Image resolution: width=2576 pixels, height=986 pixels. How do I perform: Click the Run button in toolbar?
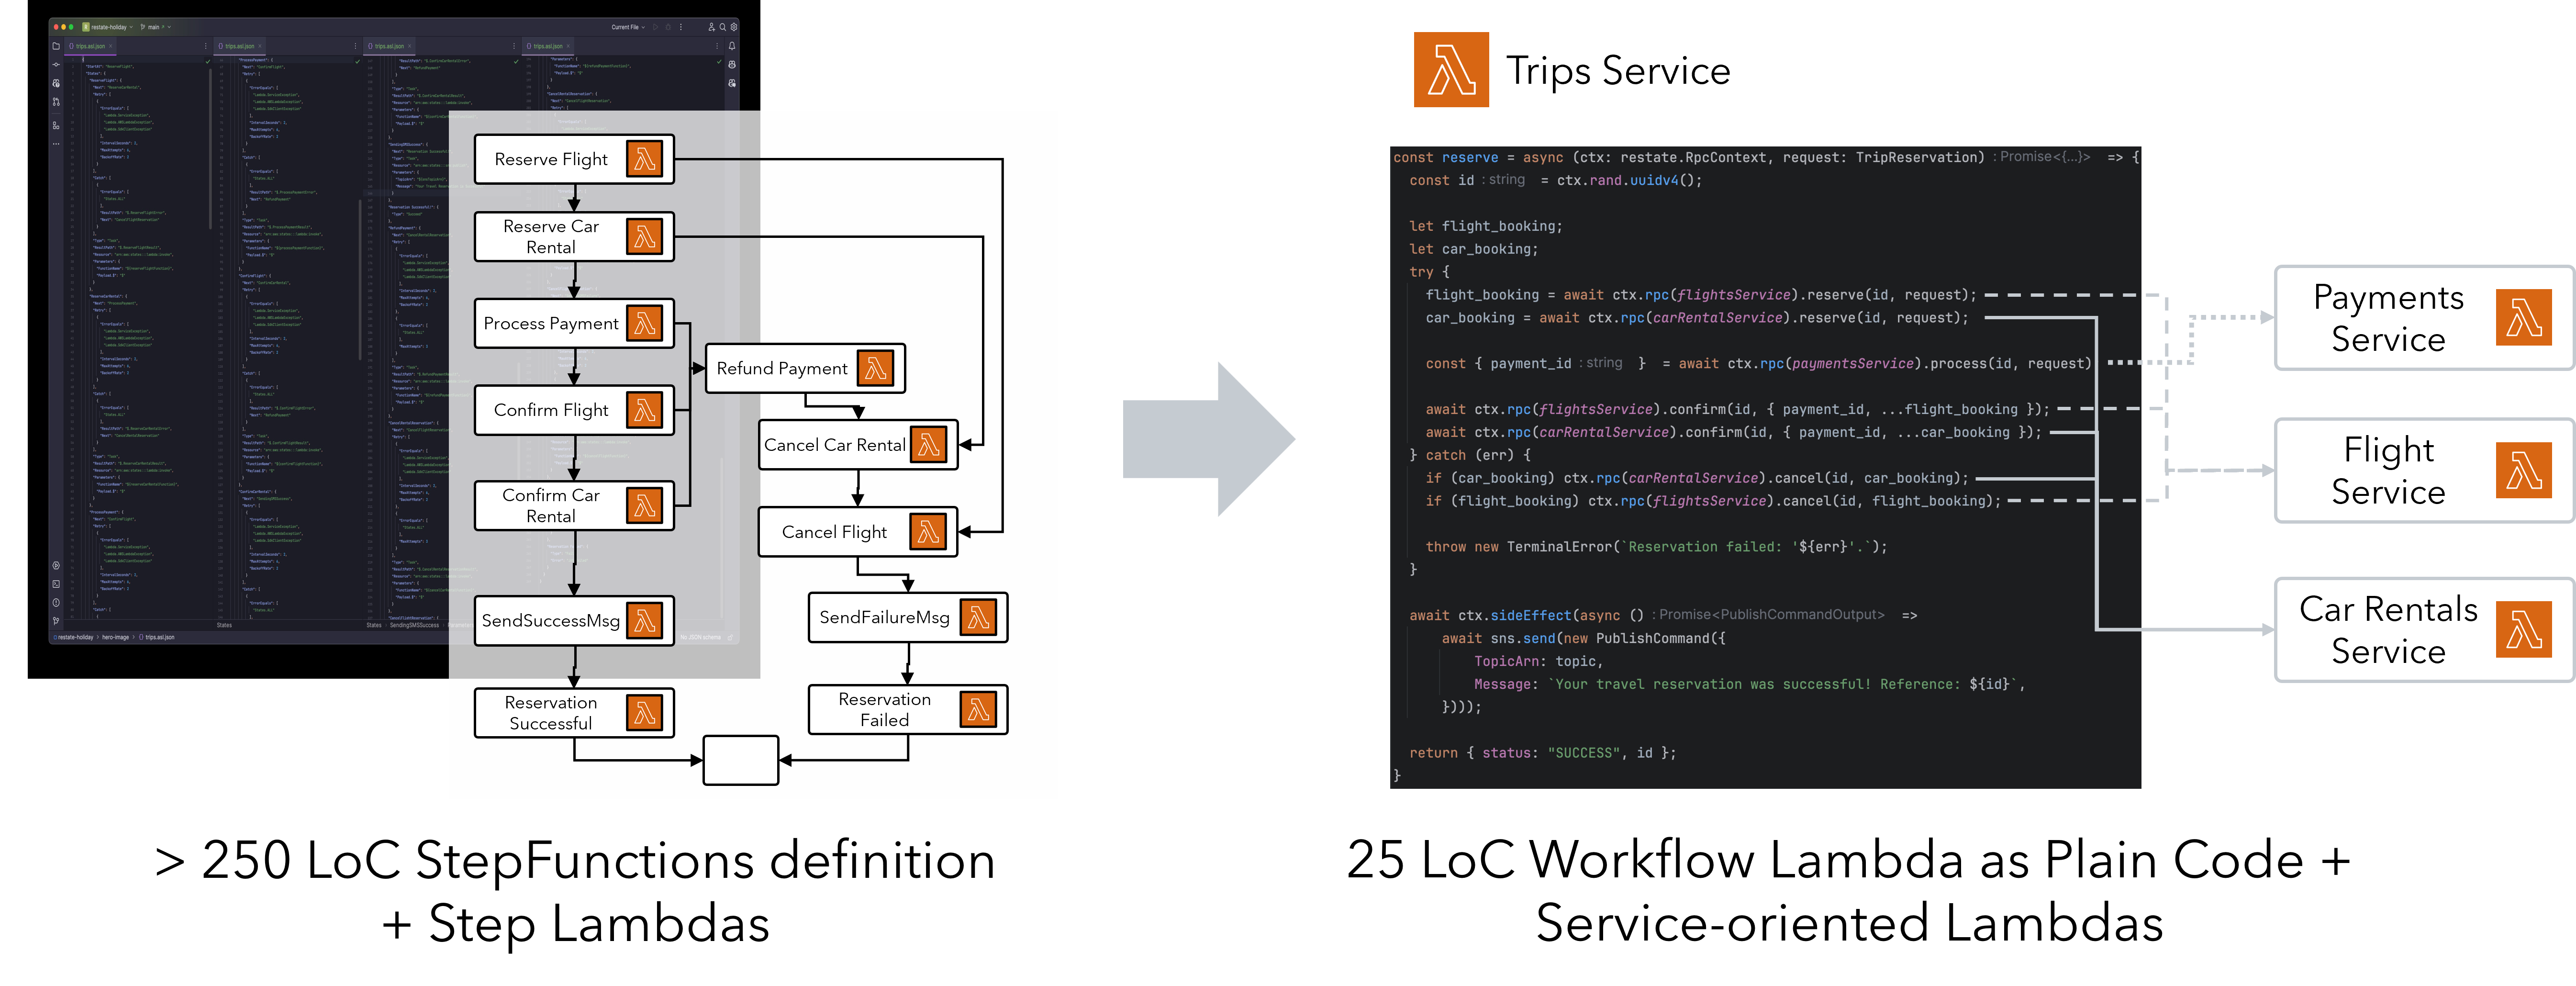(655, 27)
